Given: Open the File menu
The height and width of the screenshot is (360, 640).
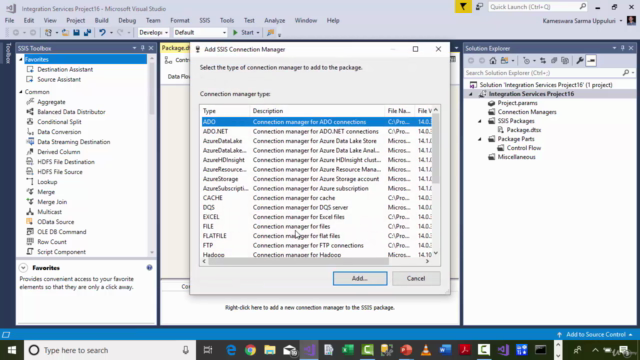Looking at the screenshot, I should pyautogui.click(x=9, y=20).
